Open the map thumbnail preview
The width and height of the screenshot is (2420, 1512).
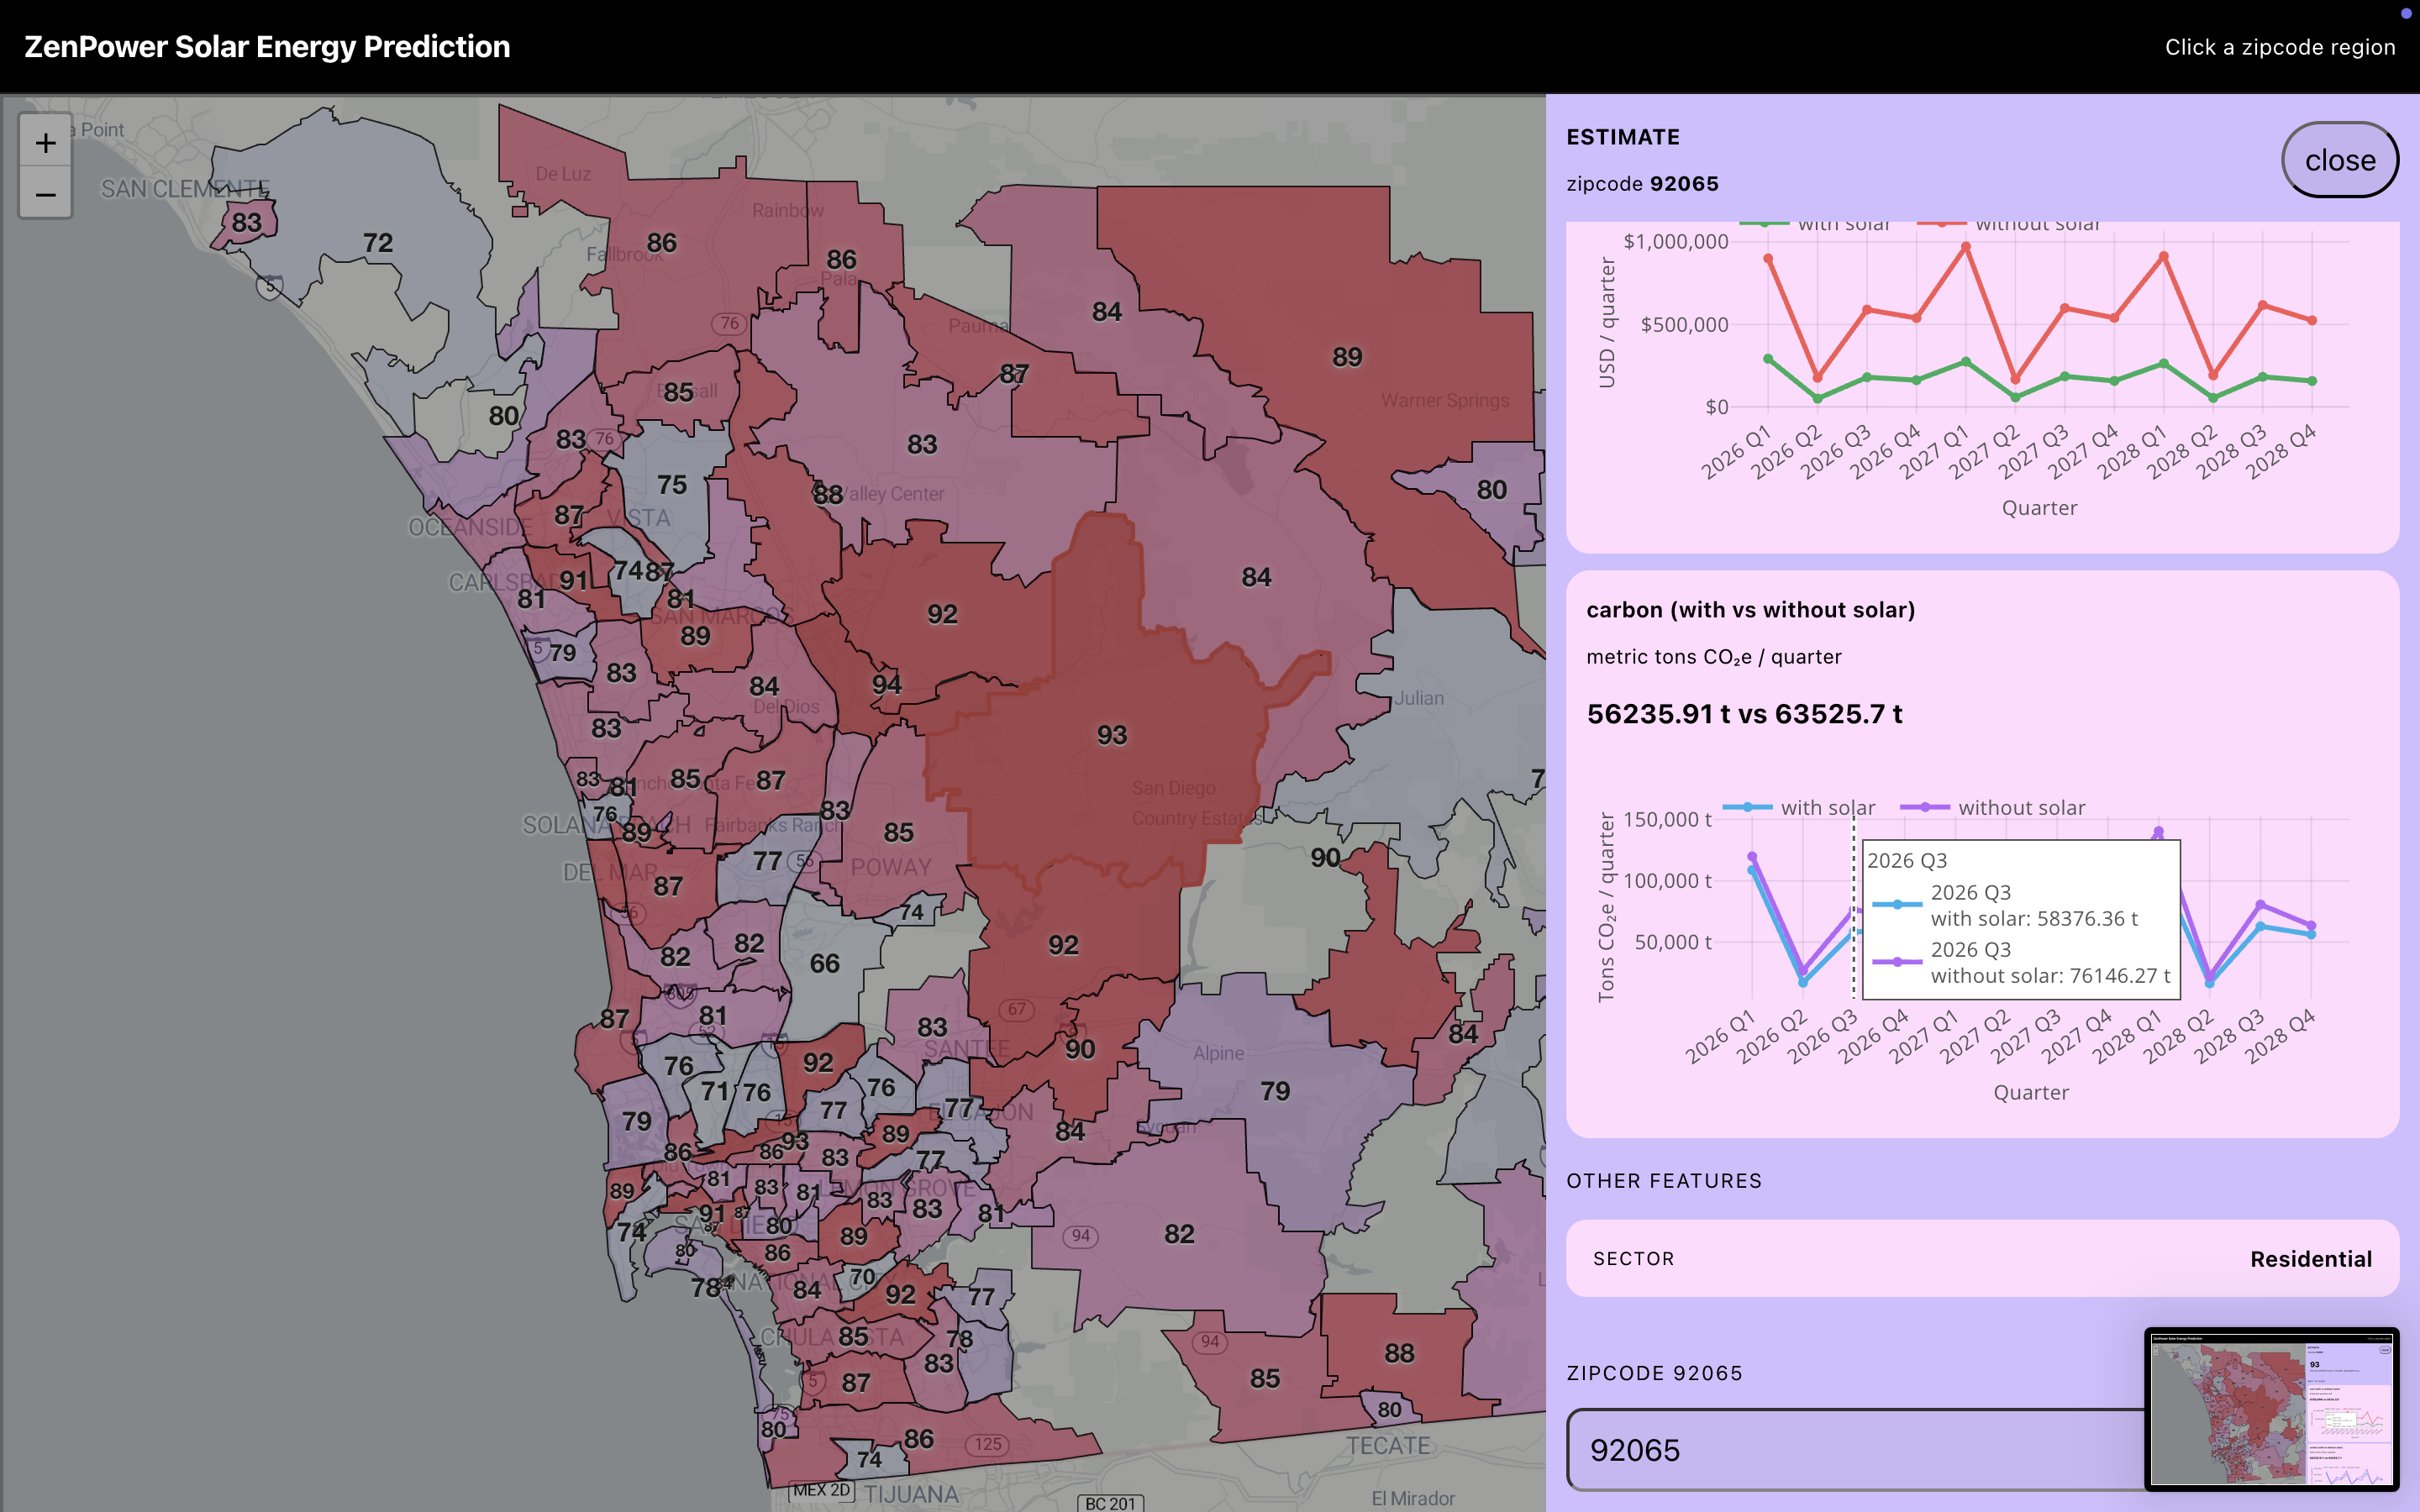[2271, 1408]
